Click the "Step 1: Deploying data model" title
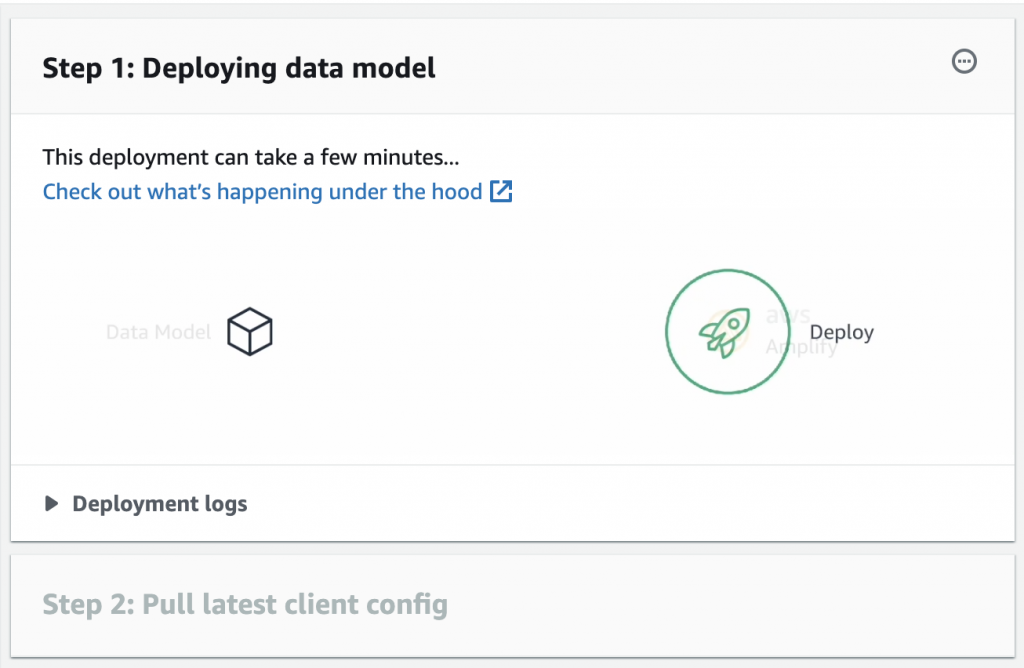The width and height of the screenshot is (1024, 668). pyautogui.click(x=239, y=68)
